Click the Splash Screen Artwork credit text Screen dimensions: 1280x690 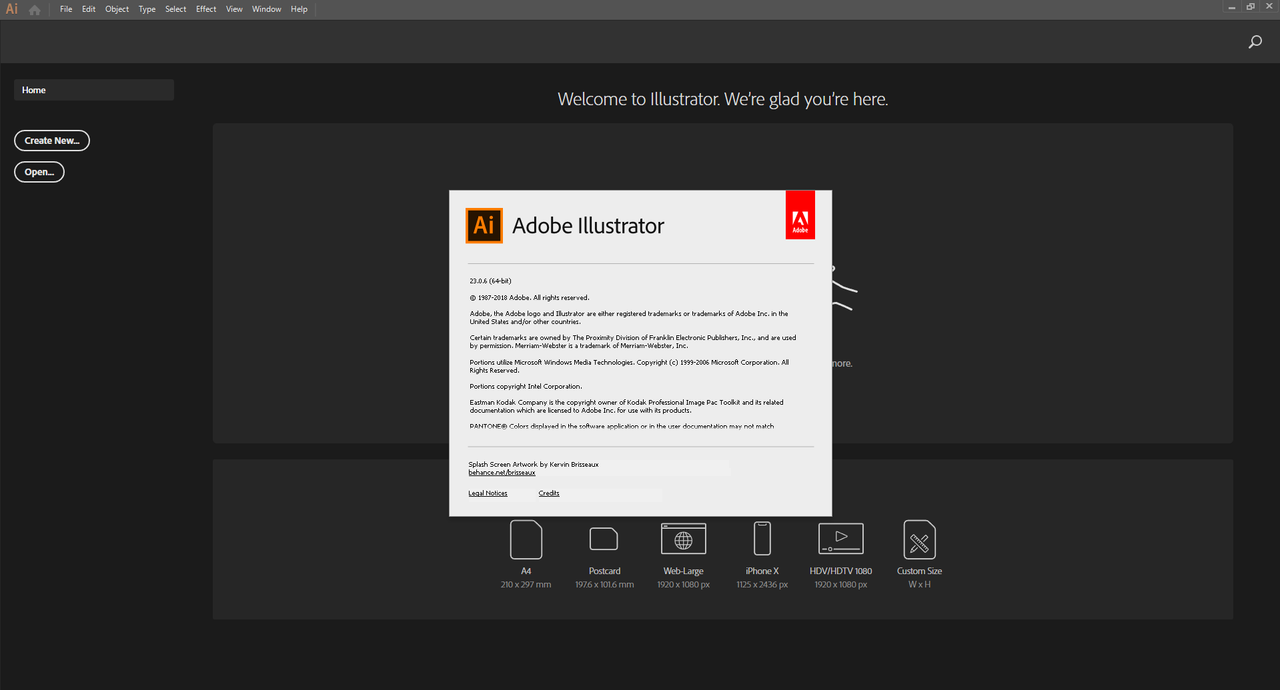pyautogui.click(x=534, y=464)
